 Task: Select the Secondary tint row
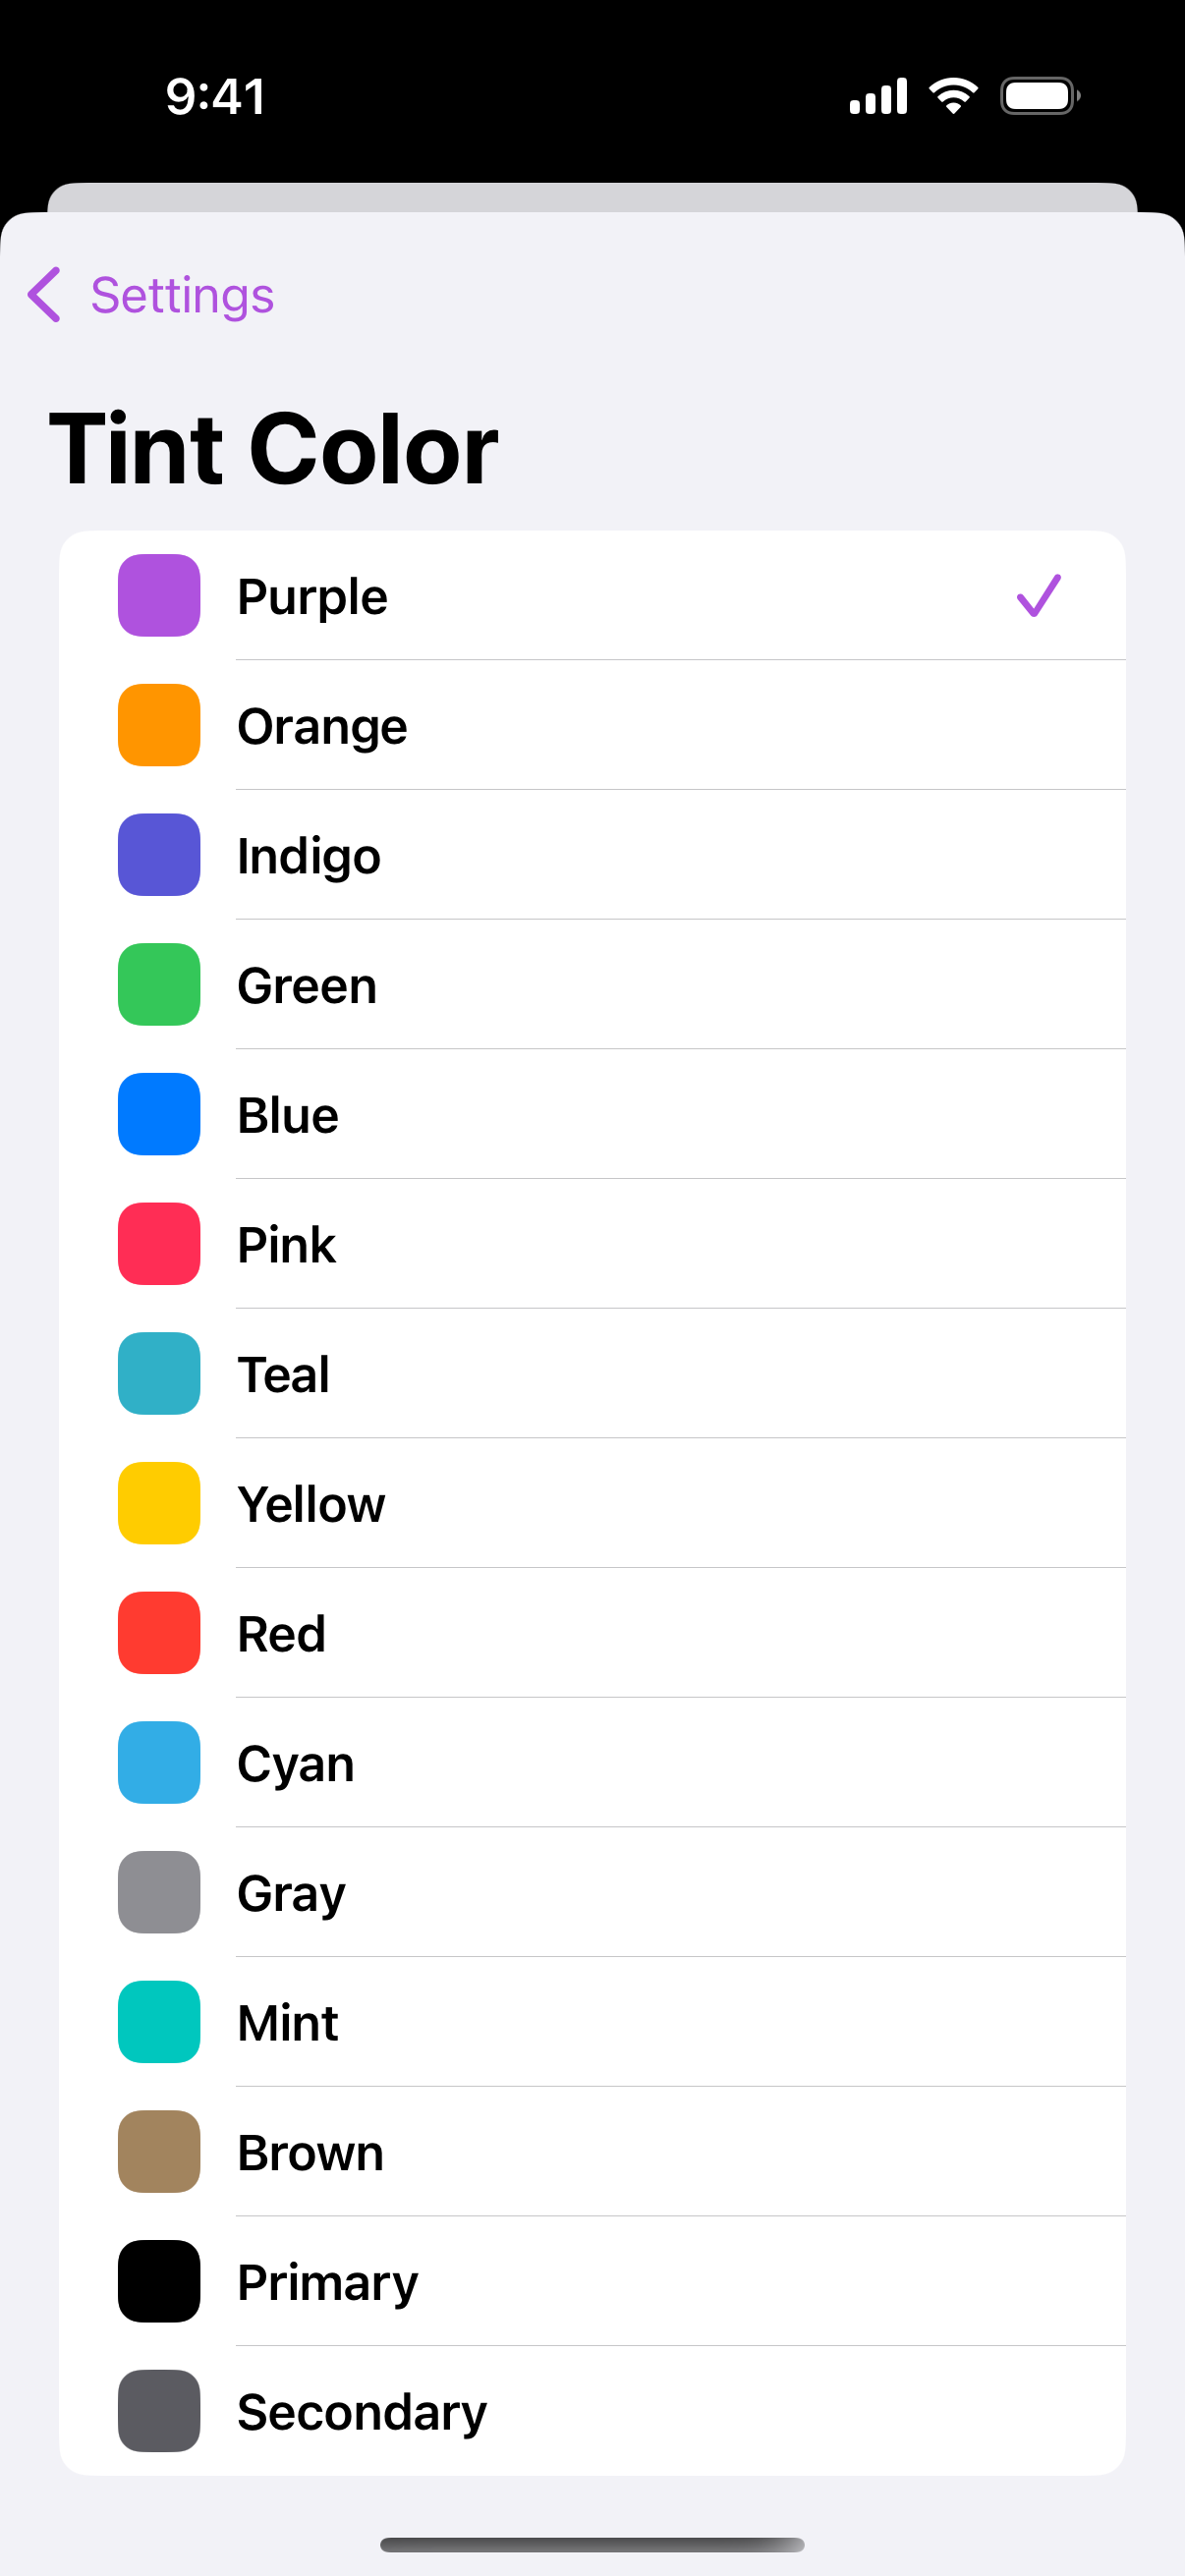592,2411
